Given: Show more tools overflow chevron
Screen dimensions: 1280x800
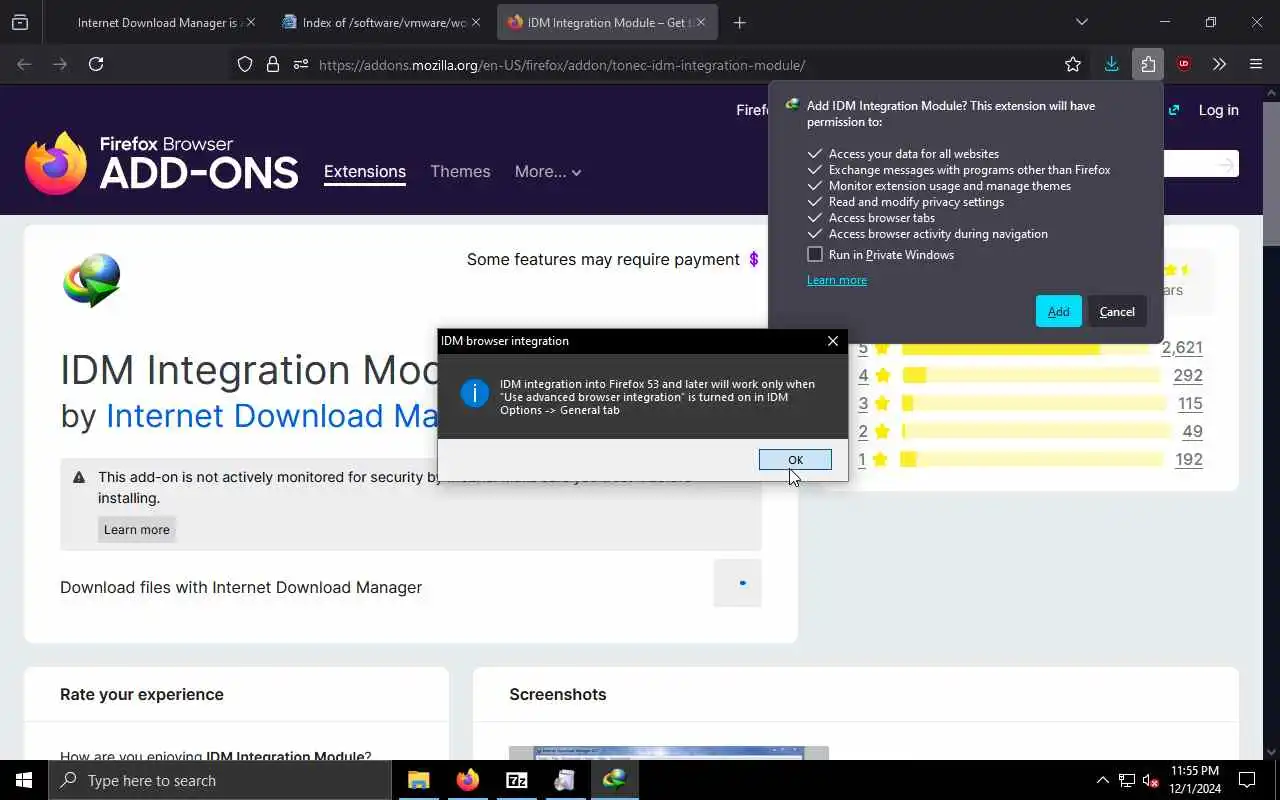Looking at the screenshot, I should coord(1219,64).
